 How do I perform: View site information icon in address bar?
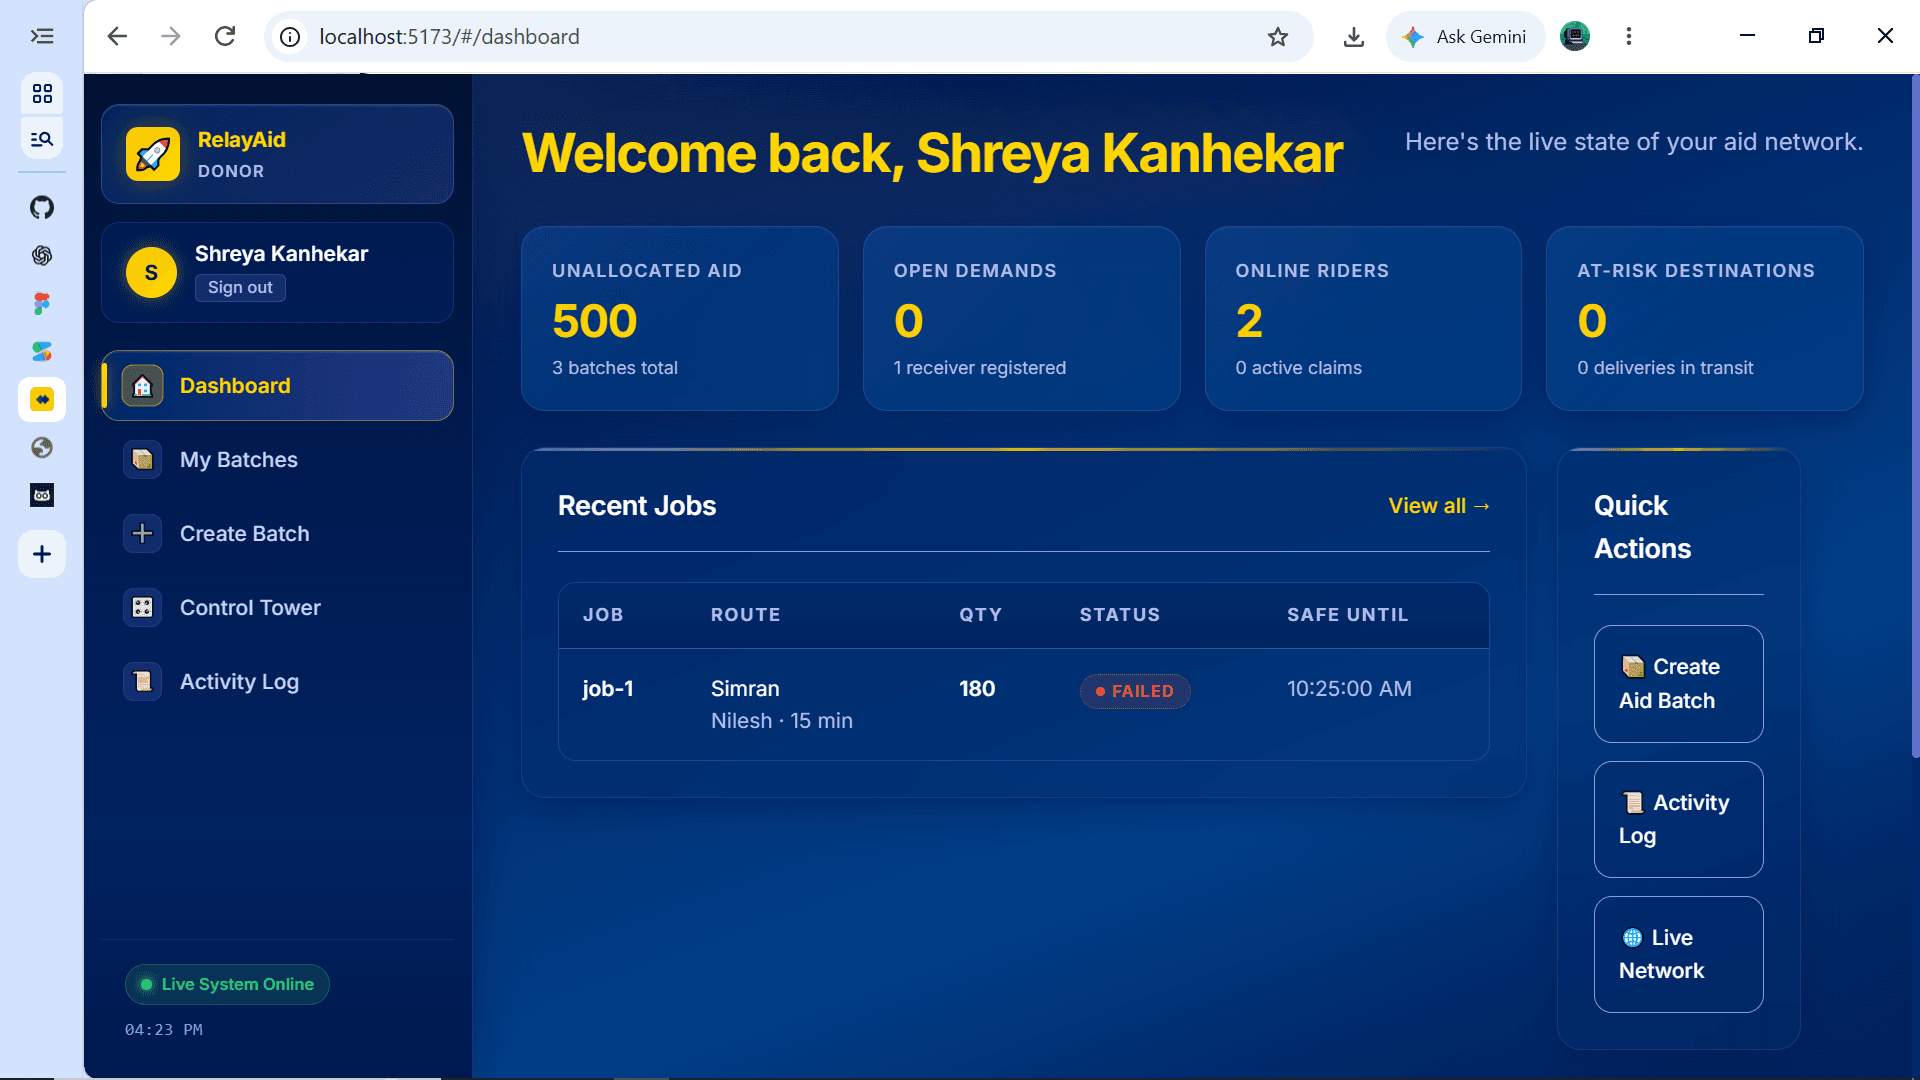(x=290, y=37)
